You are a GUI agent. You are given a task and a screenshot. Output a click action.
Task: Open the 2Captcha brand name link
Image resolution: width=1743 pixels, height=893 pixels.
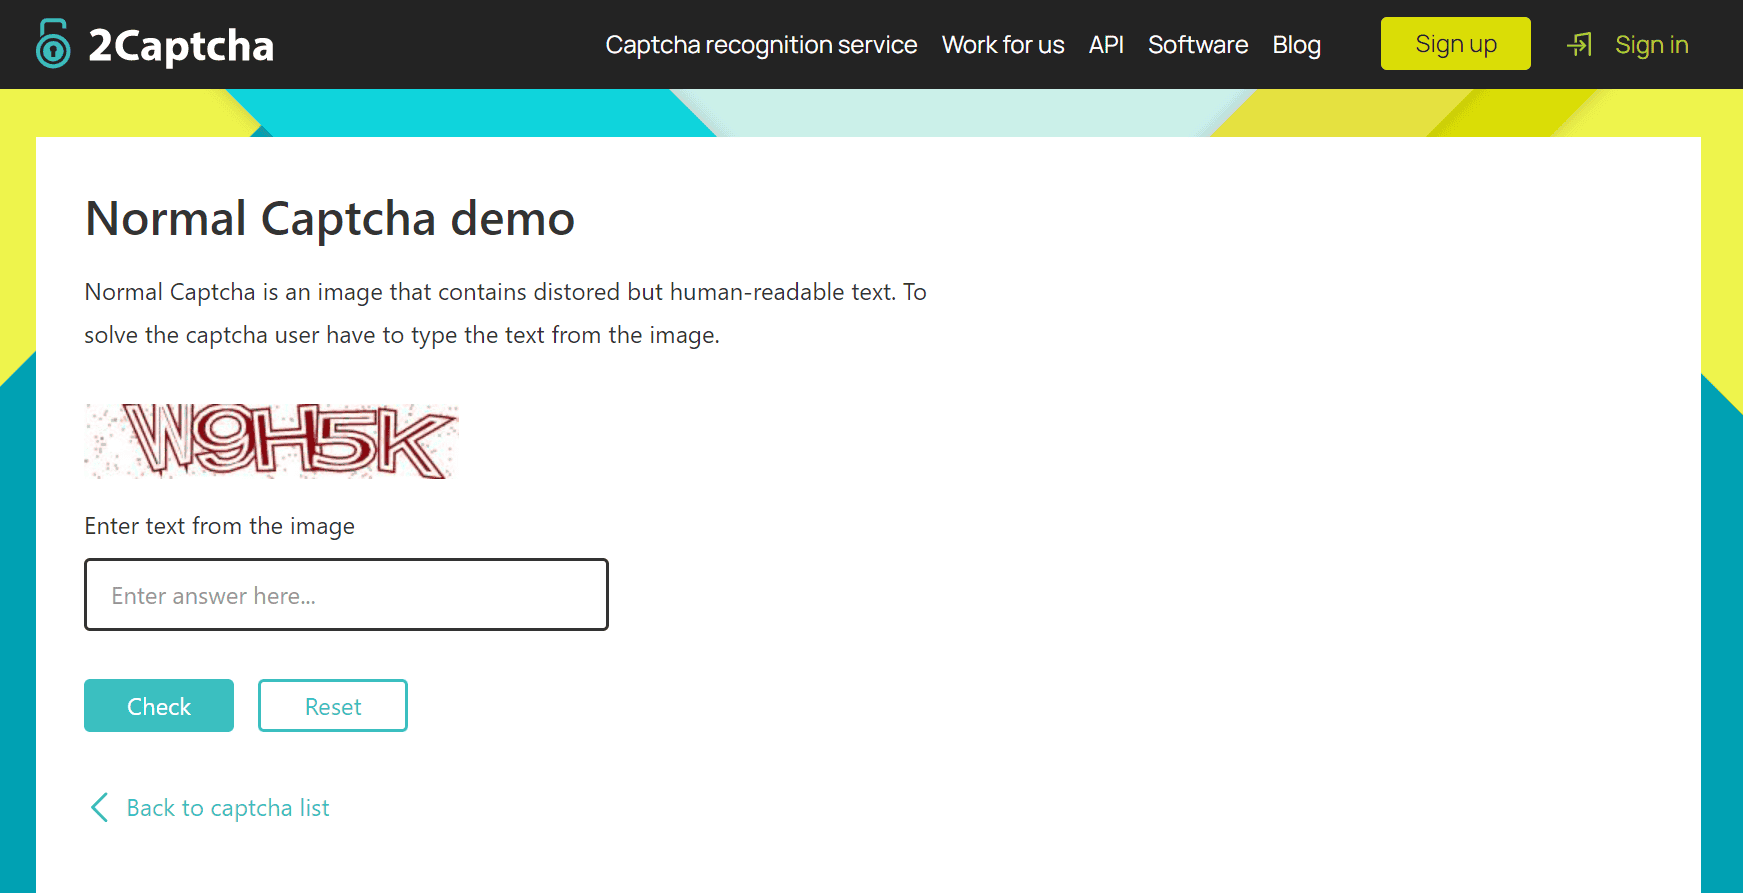[181, 45]
